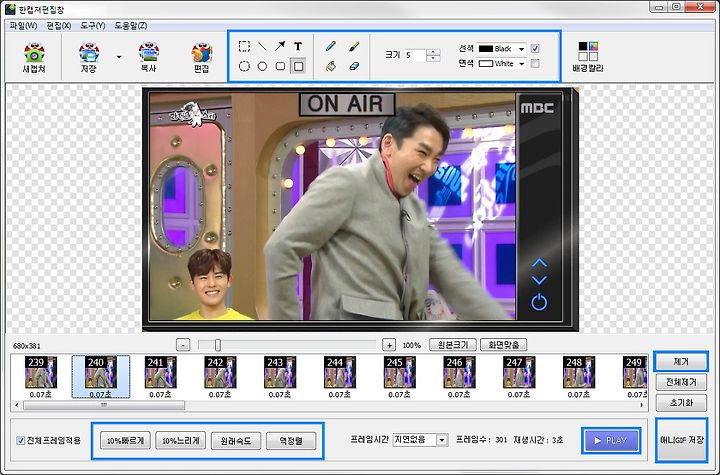Click the frame strip scroll left arrow
This screenshot has width=720, height=475.
pos(17,405)
